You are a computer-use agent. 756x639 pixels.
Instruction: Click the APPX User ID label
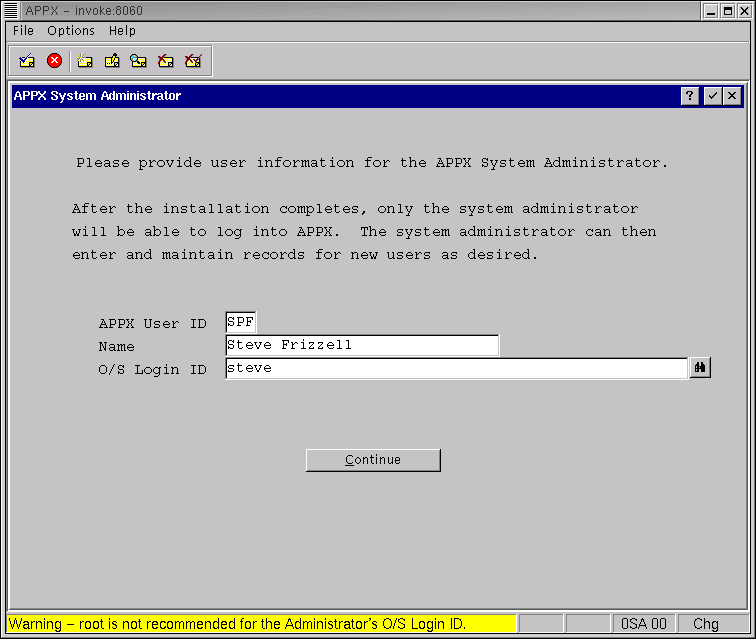click(152, 323)
